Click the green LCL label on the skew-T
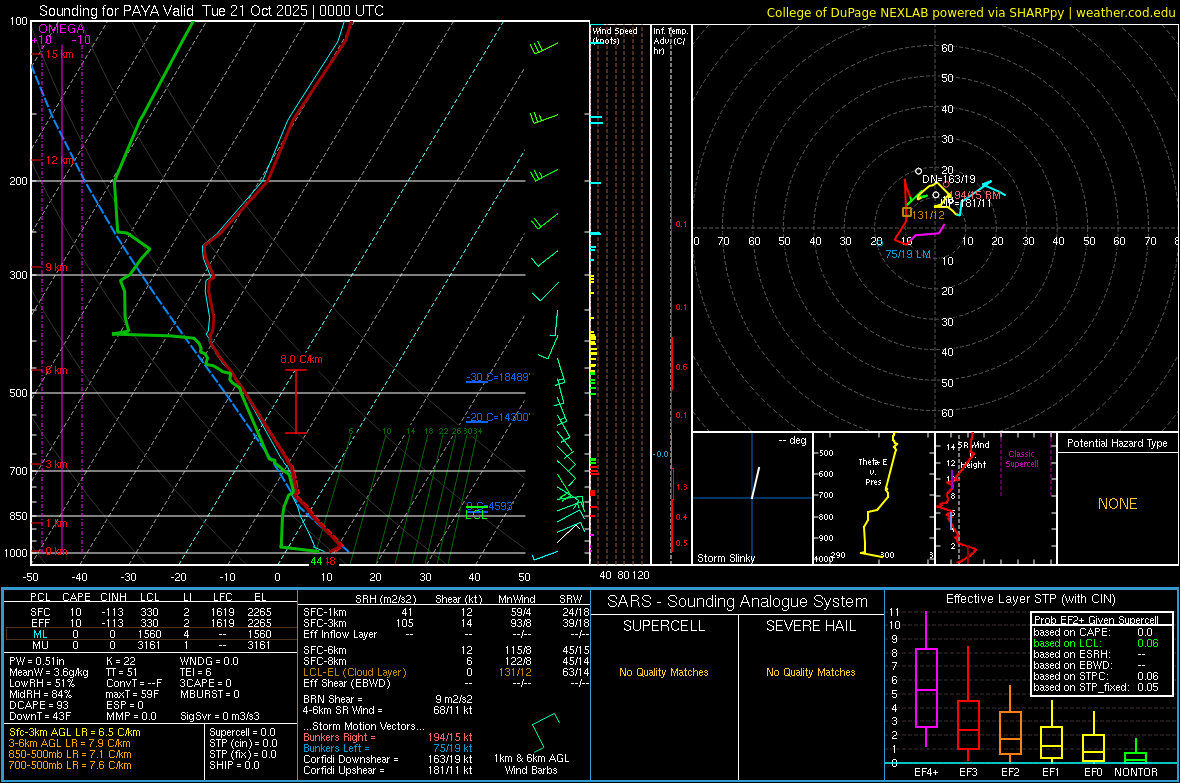 coord(476,515)
